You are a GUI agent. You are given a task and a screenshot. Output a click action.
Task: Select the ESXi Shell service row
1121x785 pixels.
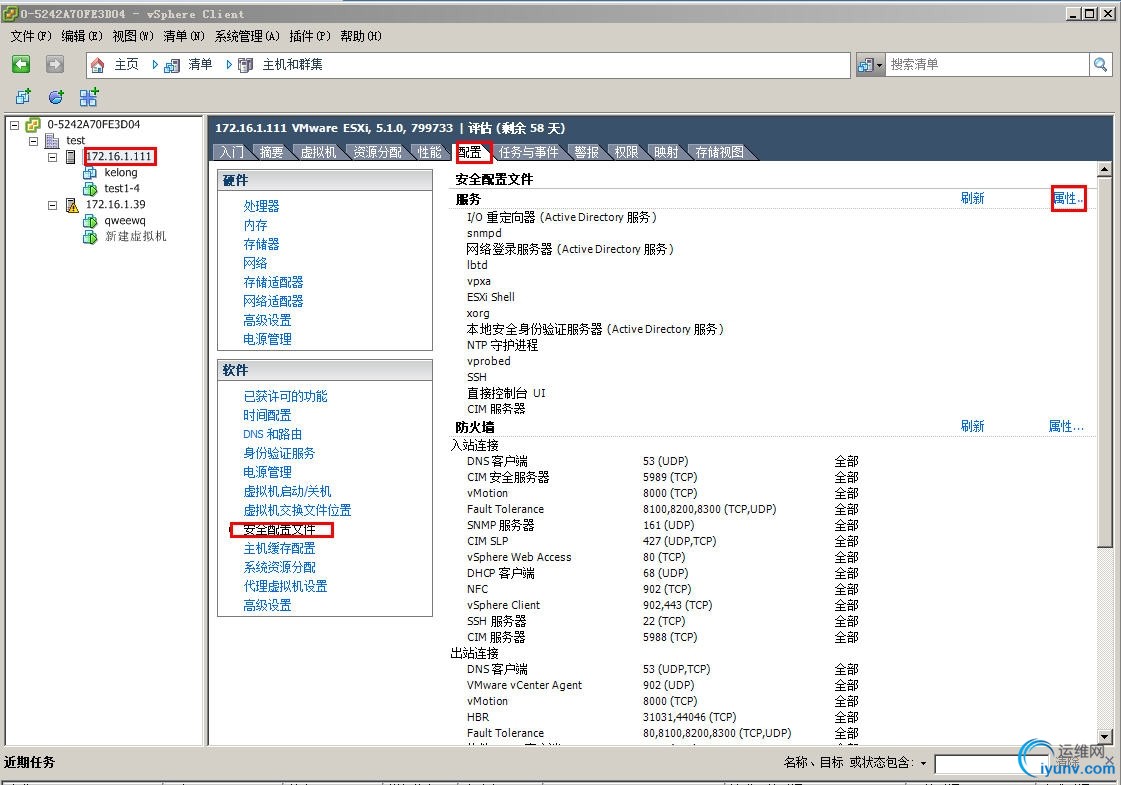[490, 297]
